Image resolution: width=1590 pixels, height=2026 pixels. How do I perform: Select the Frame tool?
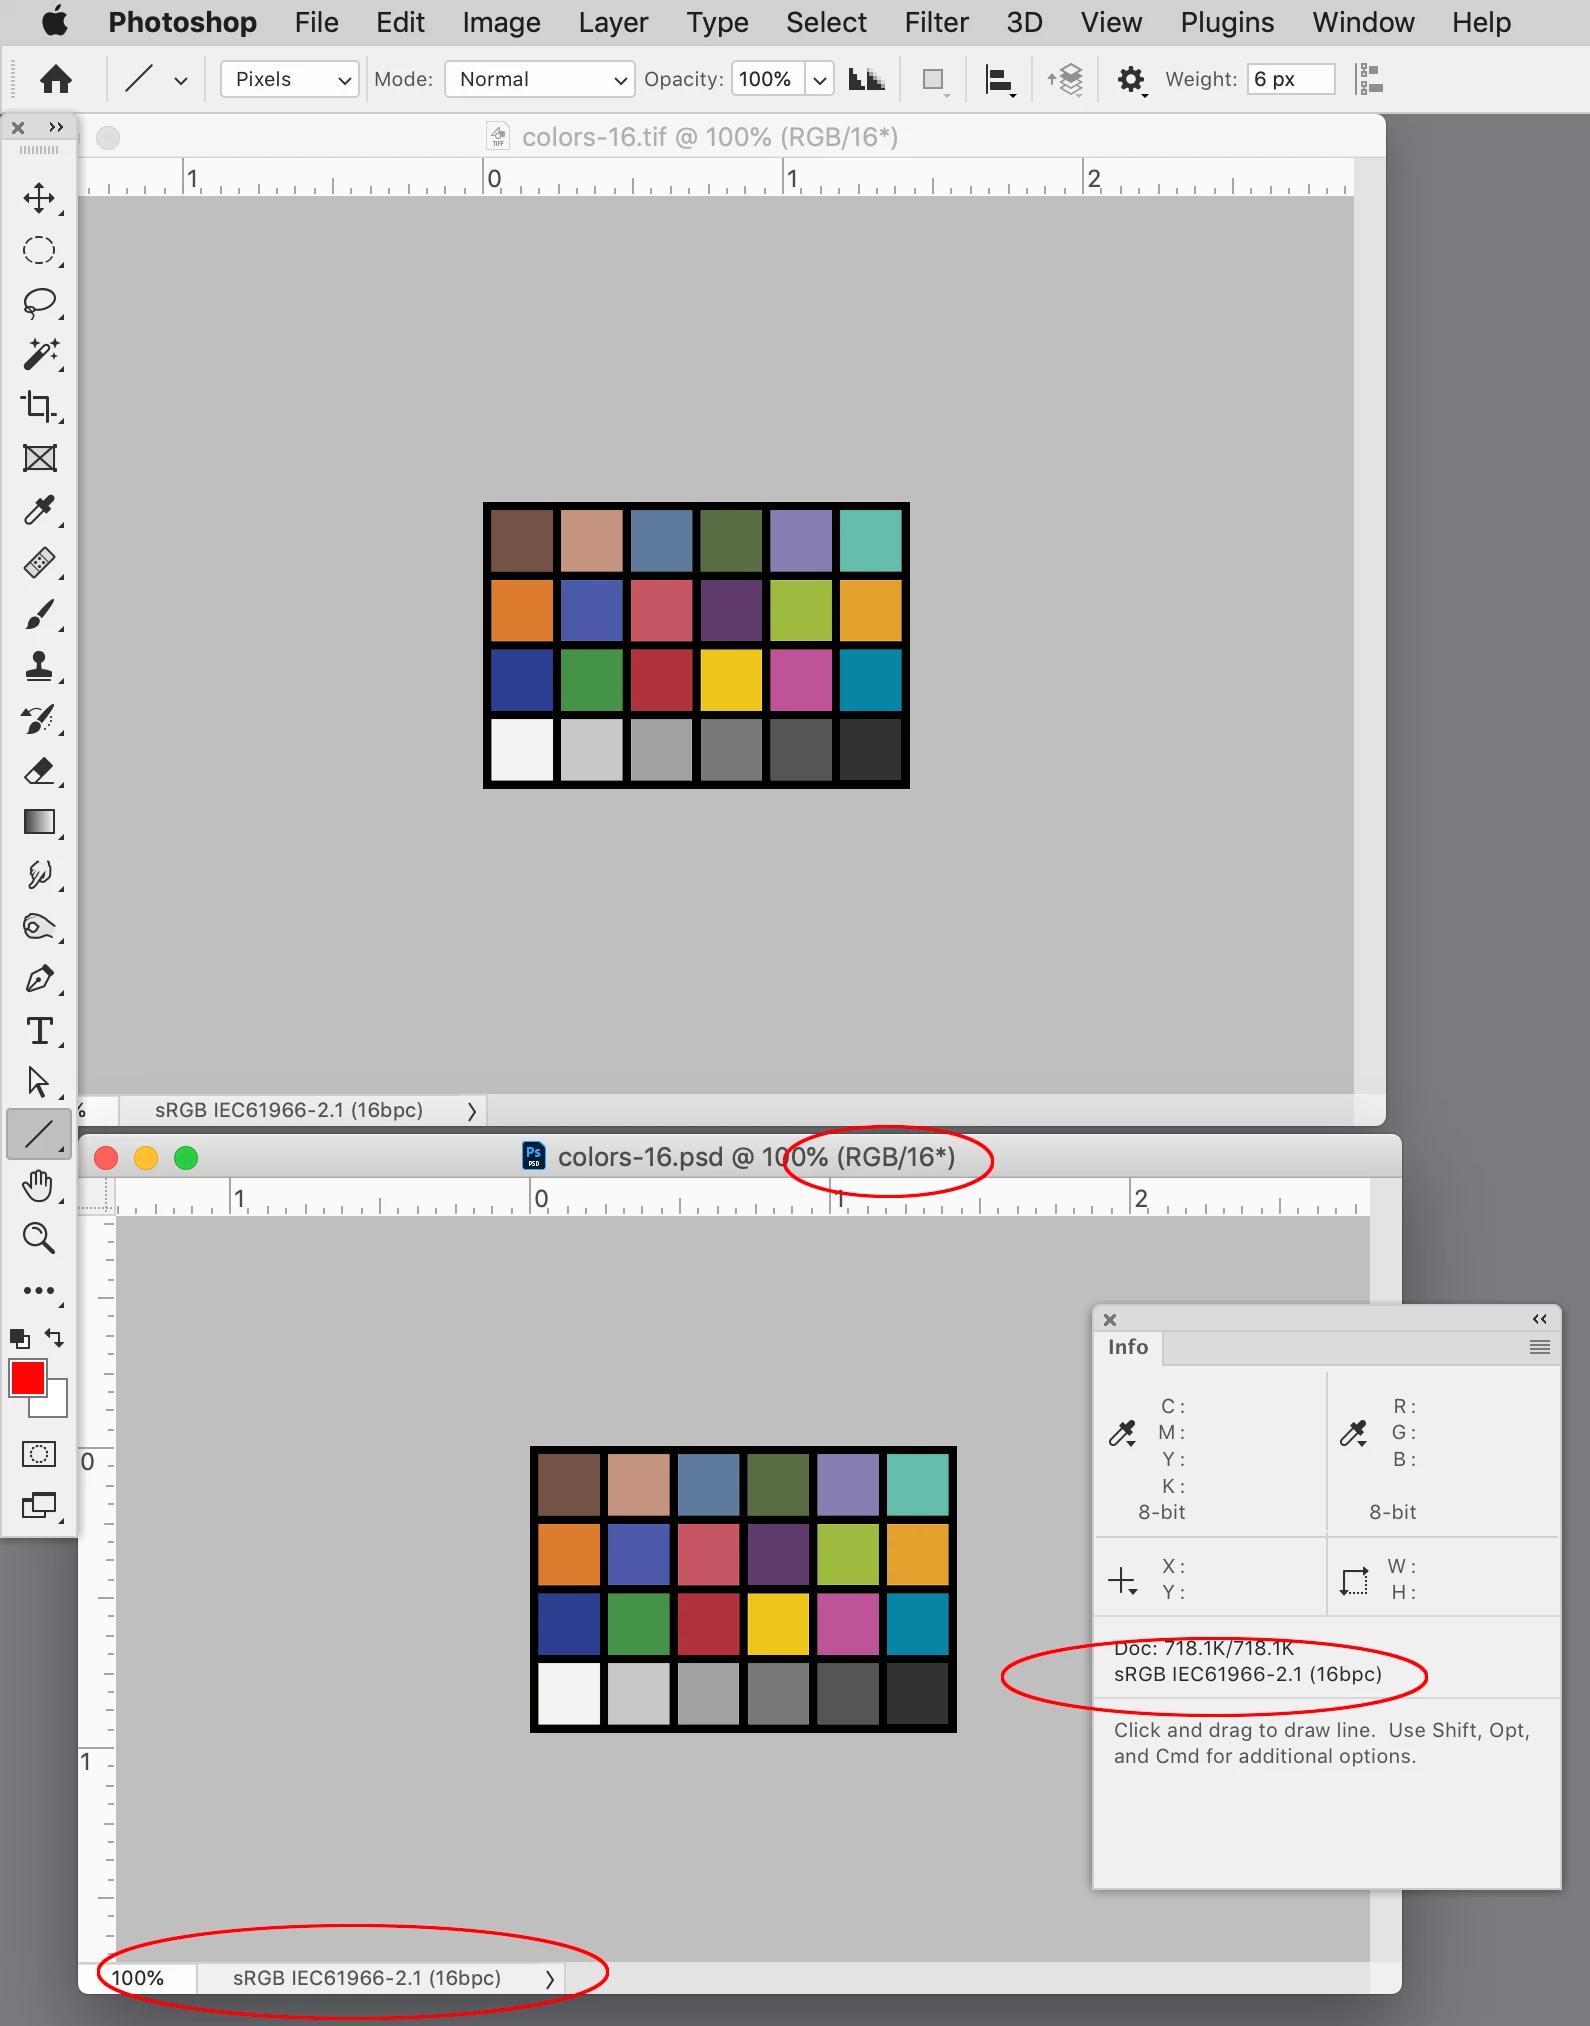(x=39, y=458)
